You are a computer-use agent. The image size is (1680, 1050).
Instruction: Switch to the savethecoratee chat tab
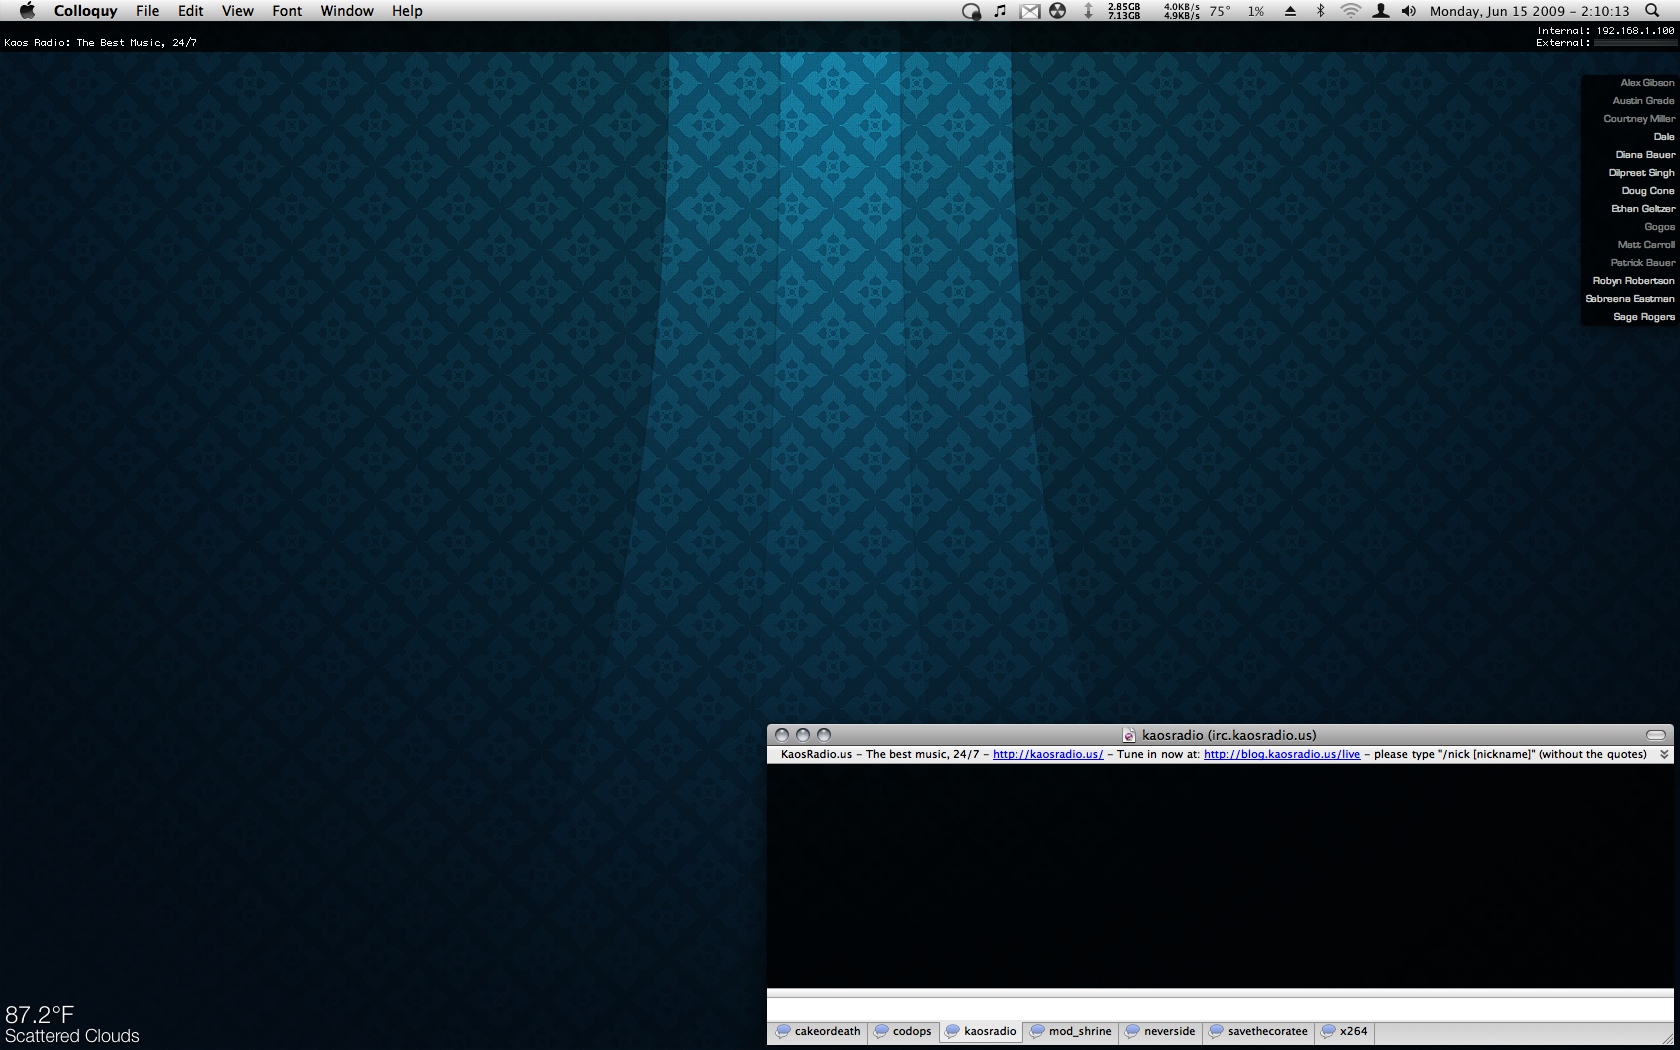pos(1258,1031)
